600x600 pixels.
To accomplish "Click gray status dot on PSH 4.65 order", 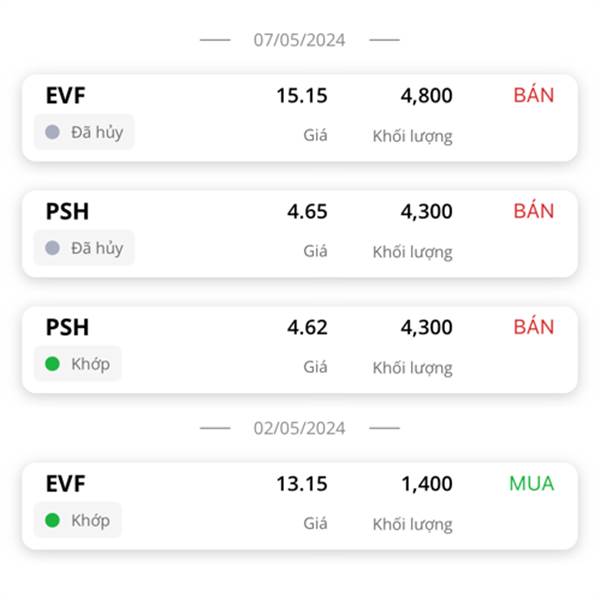I will point(52,248).
